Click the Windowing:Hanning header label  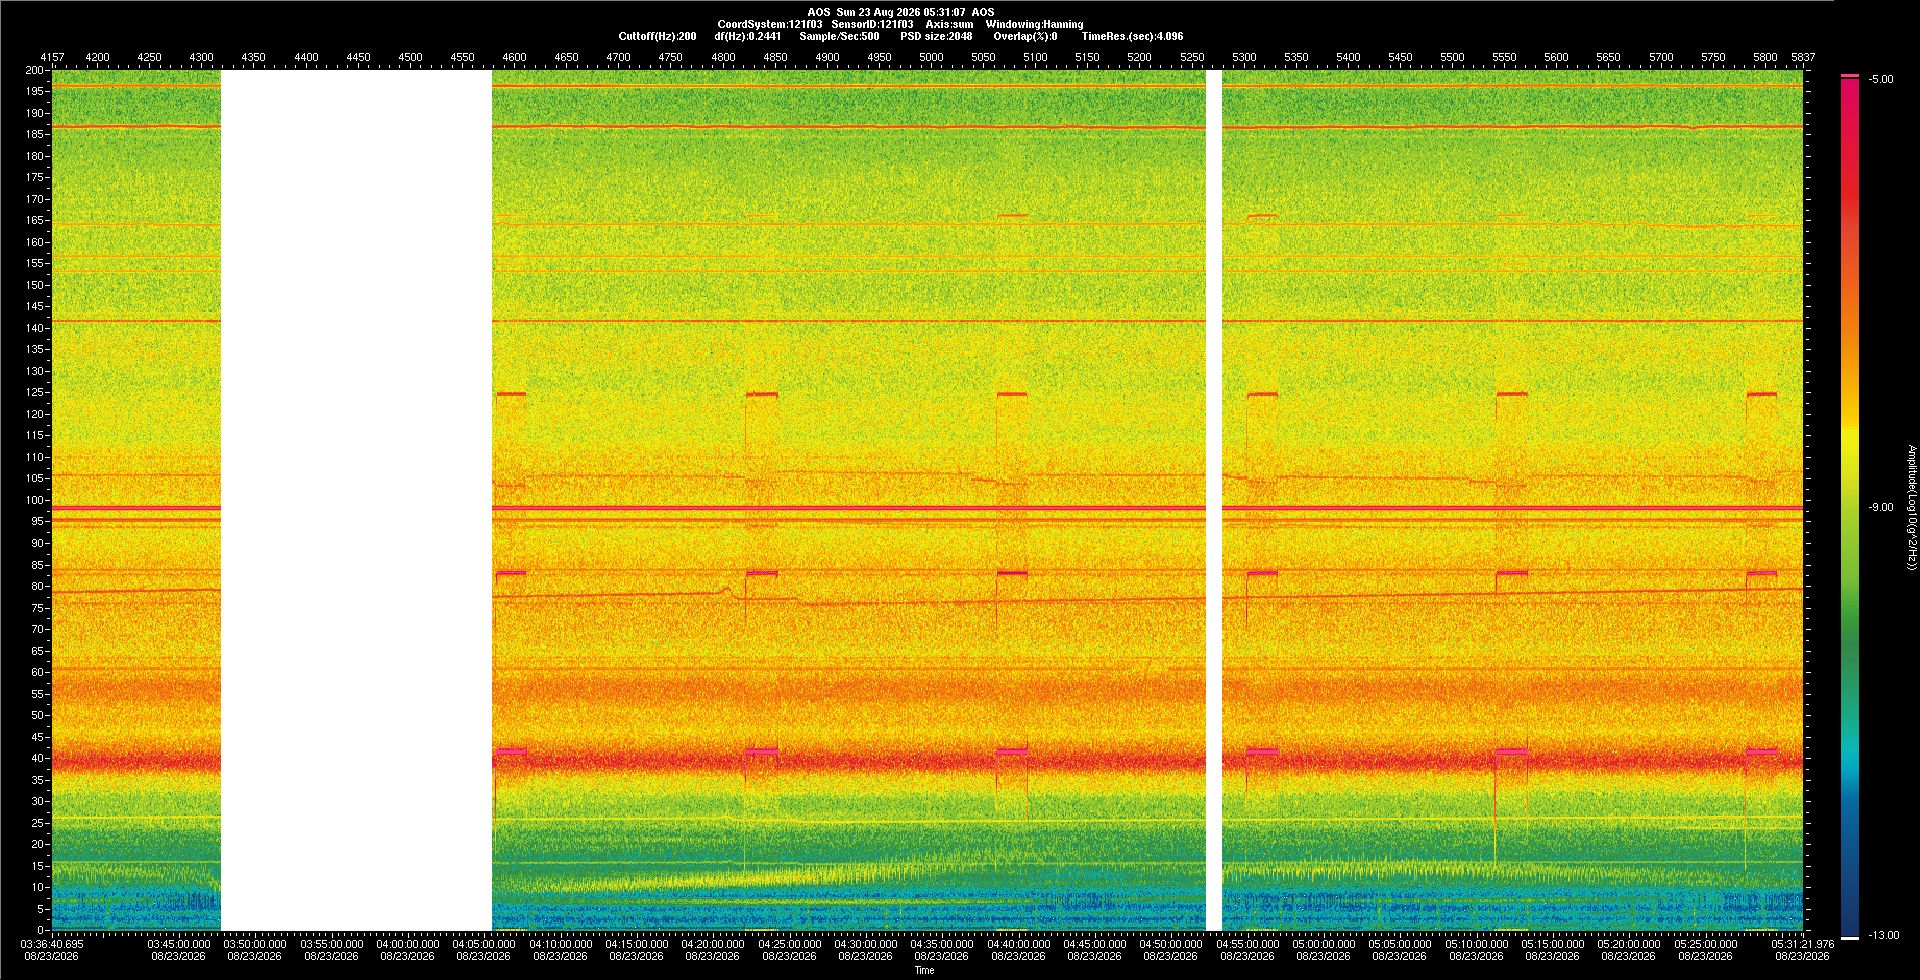[1034, 24]
